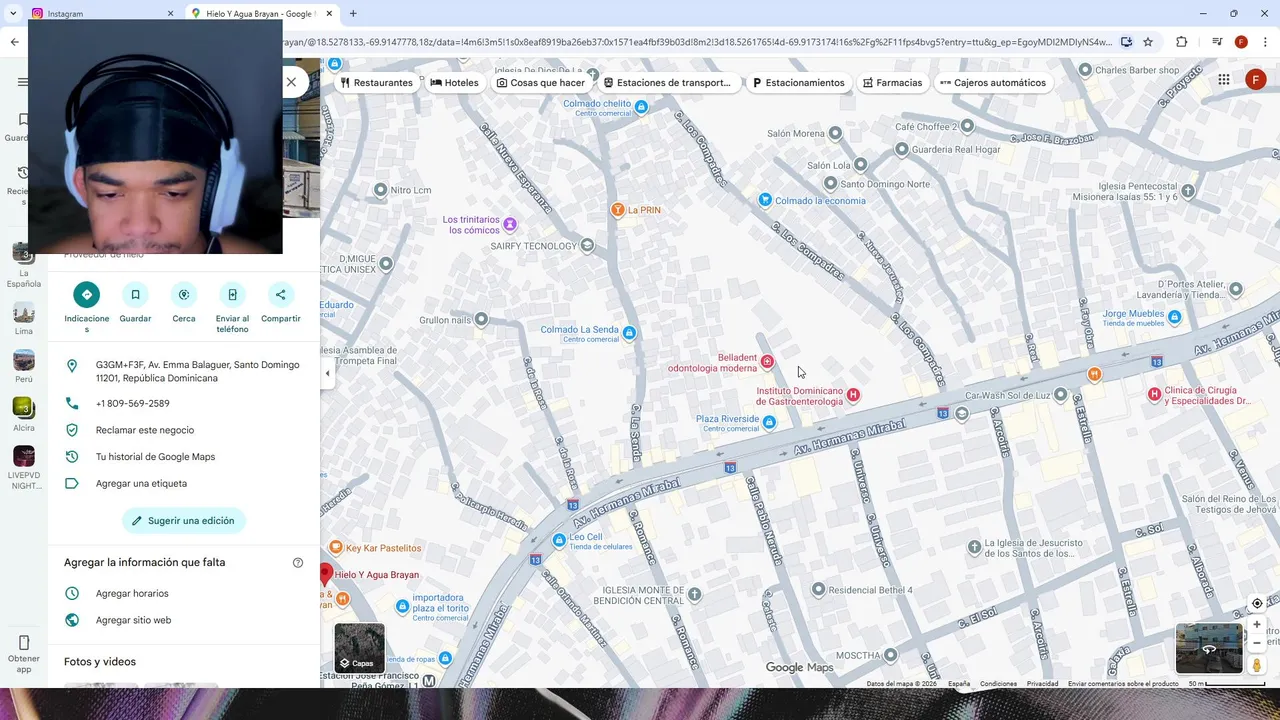This screenshot has width=1280, height=720.
Task: Open tab search dropdown arrow
Action: 13,13
